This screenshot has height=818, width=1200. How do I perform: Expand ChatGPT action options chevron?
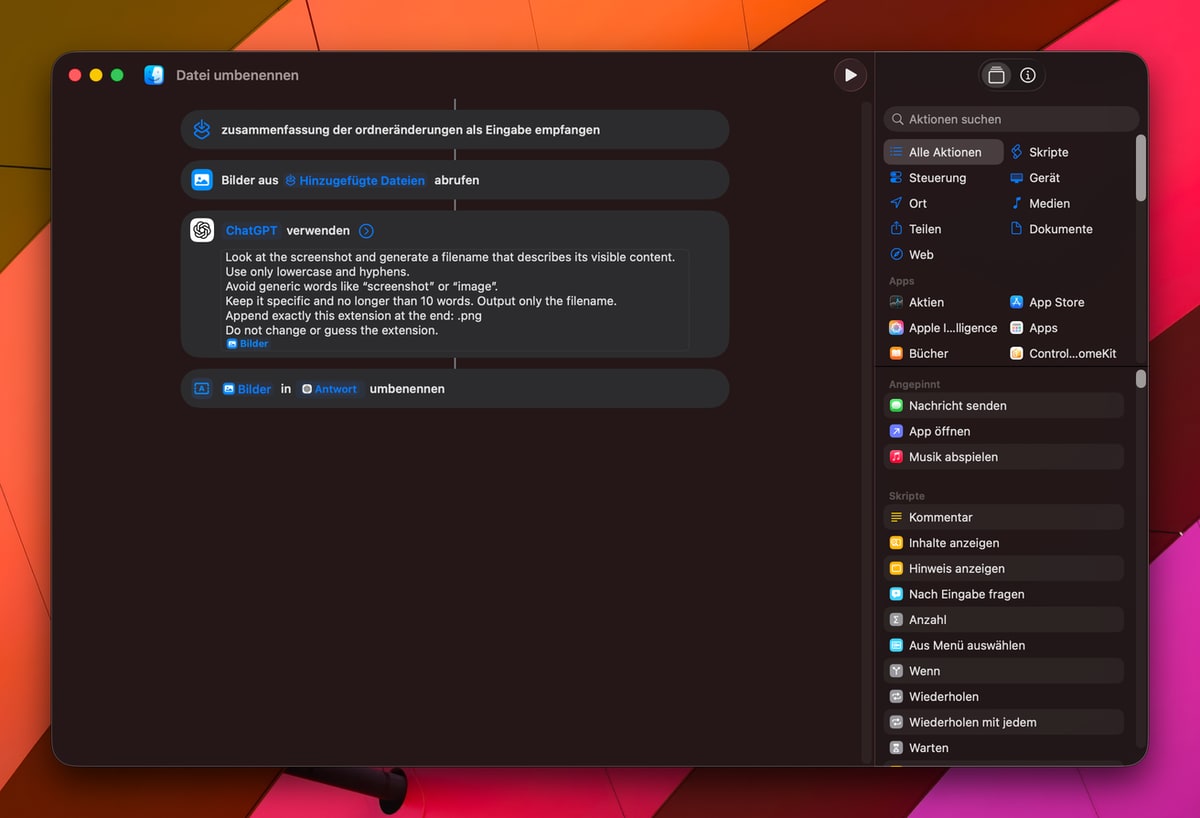366,231
